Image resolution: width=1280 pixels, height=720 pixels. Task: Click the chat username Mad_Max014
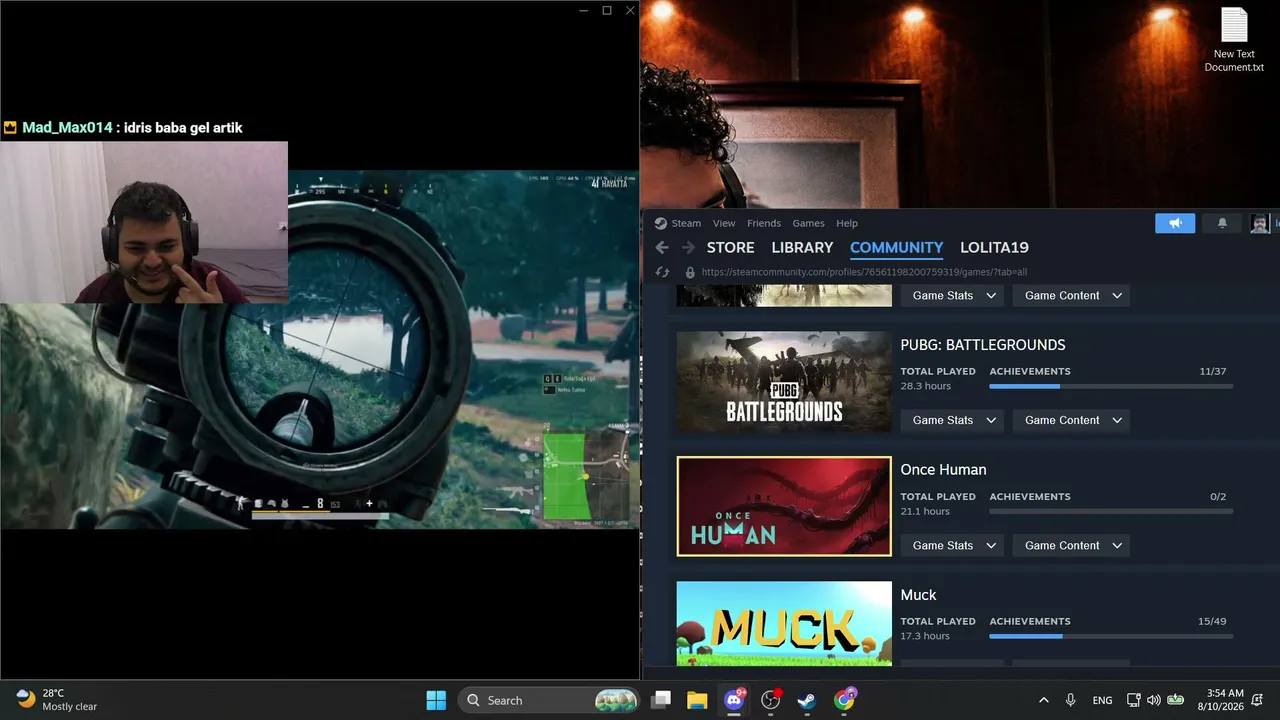[x=67, y=128]
